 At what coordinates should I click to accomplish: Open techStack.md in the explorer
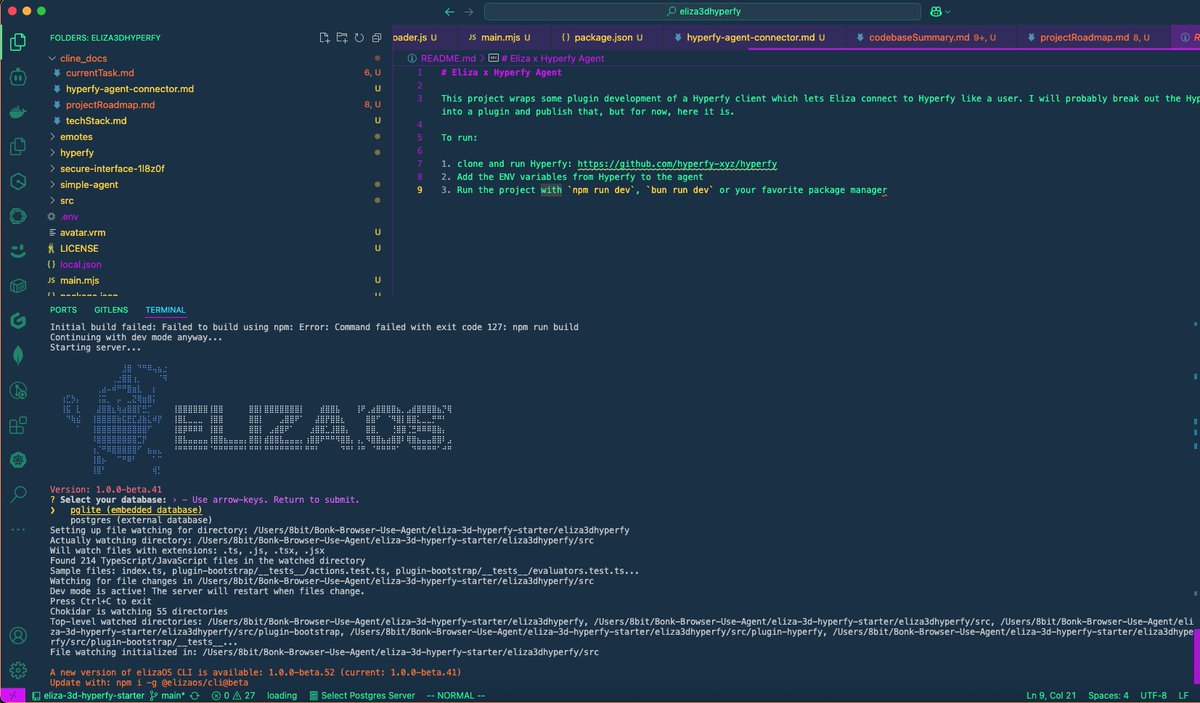click(x=96, y=121)
